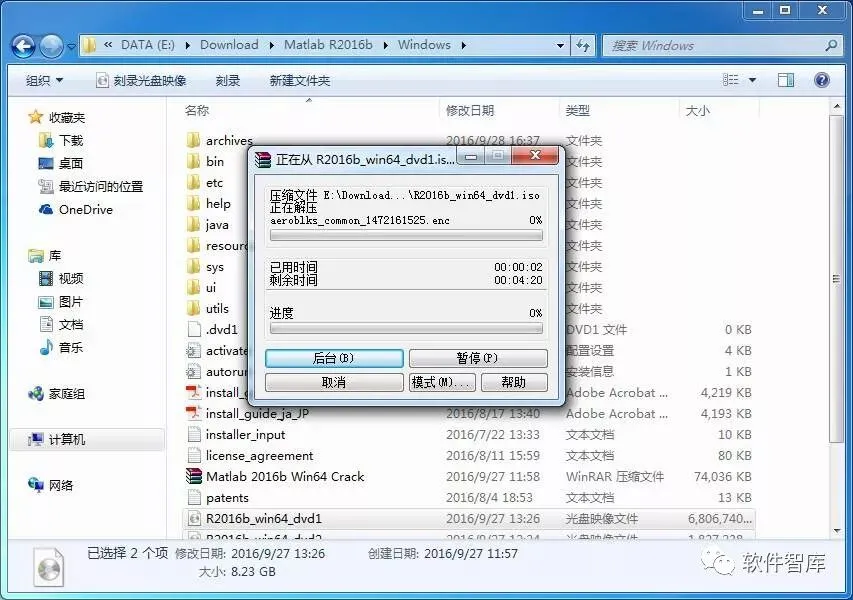Click 取消 button in WinRAR dialog
The width and height of the screenshot is (853, 600).
click(x=334, y=382)
